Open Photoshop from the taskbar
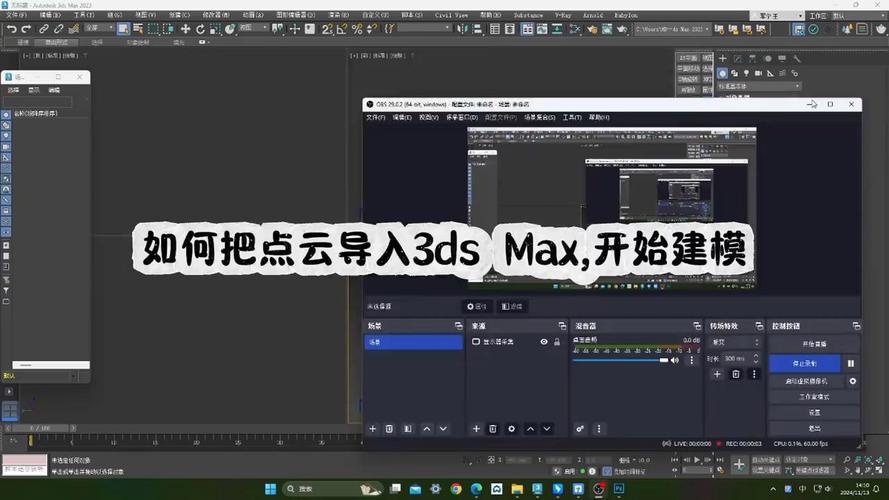The image size is (889, 500). (619, 489)
